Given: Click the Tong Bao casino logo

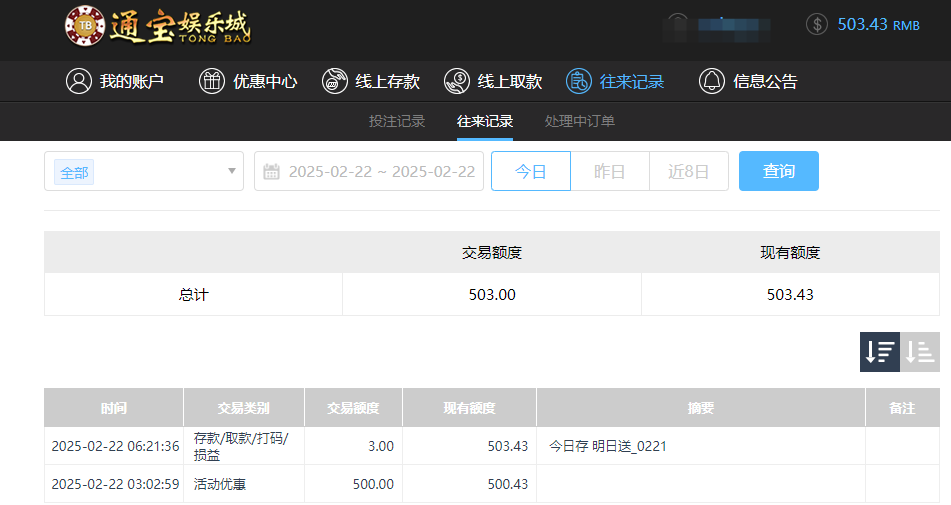Looking at the screenshot, I should pyautogui.click(x=158, y=26).
